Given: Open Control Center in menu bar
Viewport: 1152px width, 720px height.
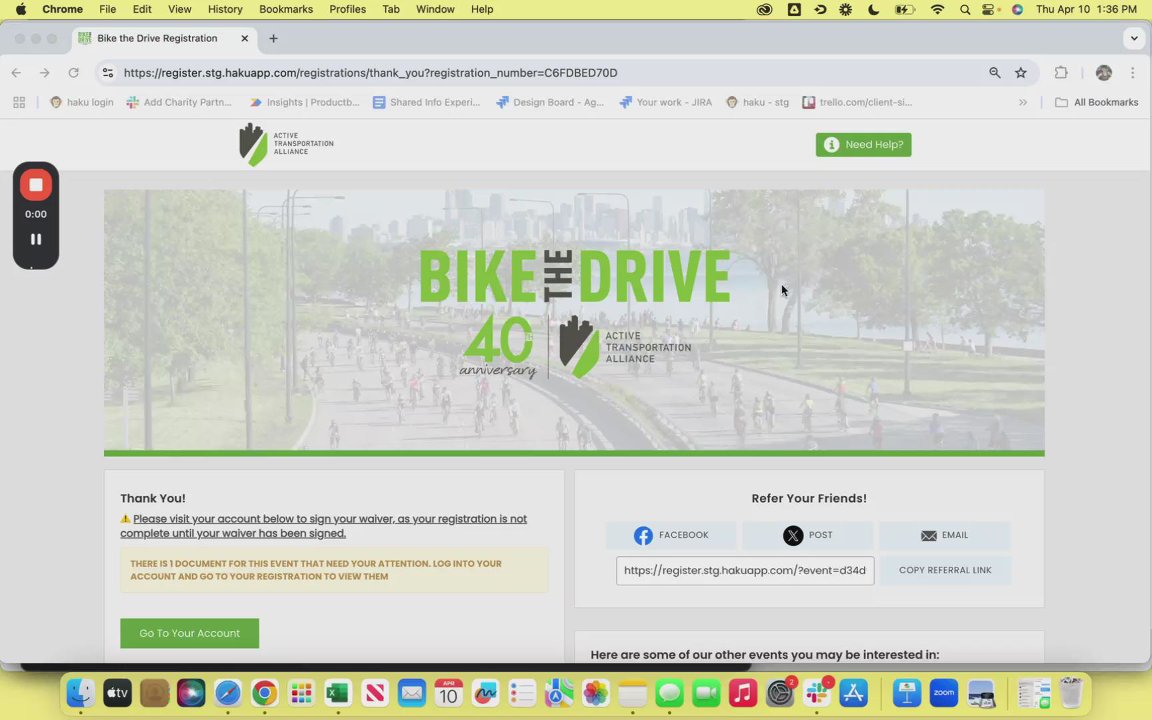Looking at the screenshot, I should [x=990, y=10].
